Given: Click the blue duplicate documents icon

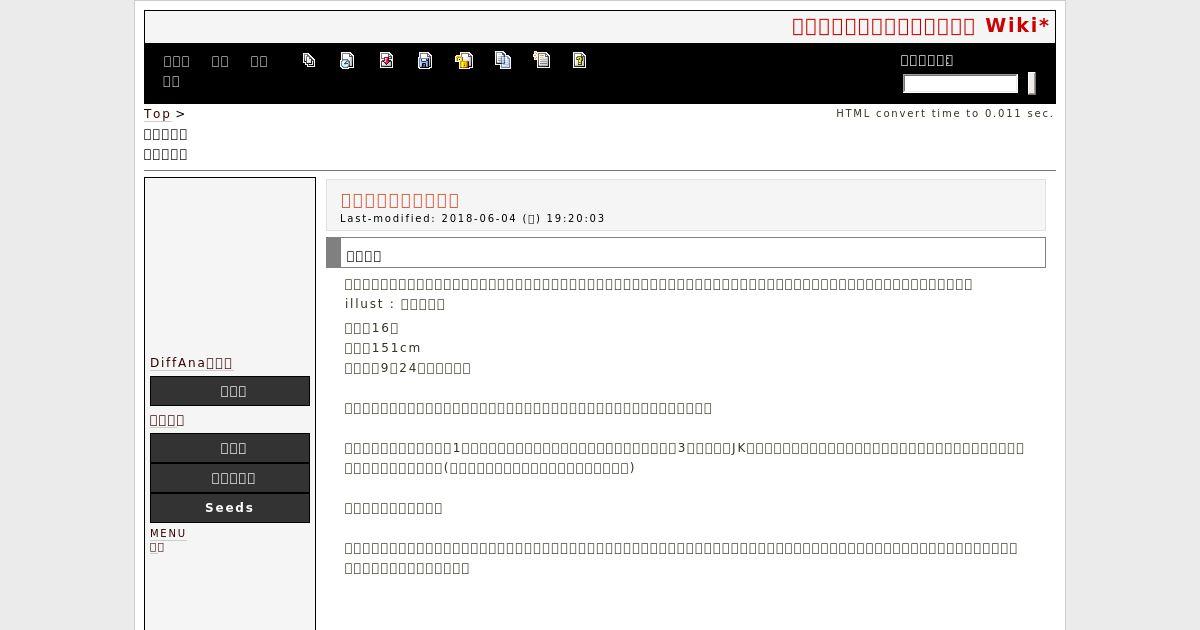Looking at the screenshot, I should pyautogui.click(x=503, y=60).
